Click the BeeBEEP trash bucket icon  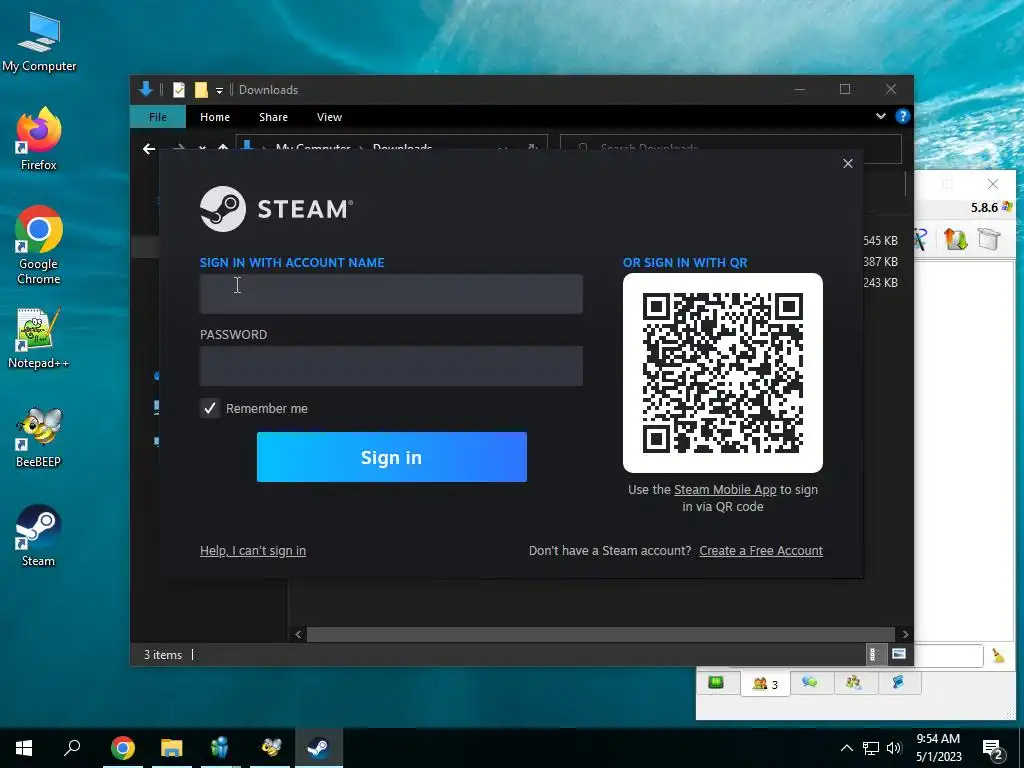point(989,239)
